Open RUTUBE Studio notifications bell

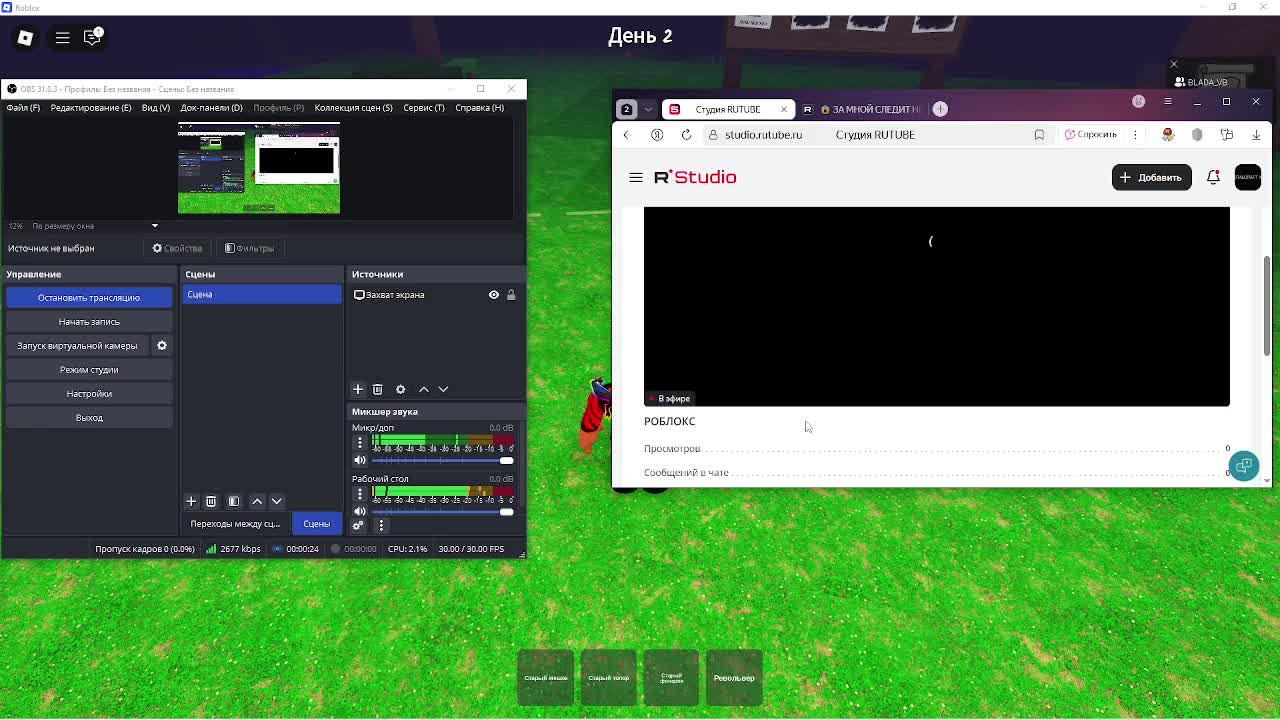click(1213, 177)
